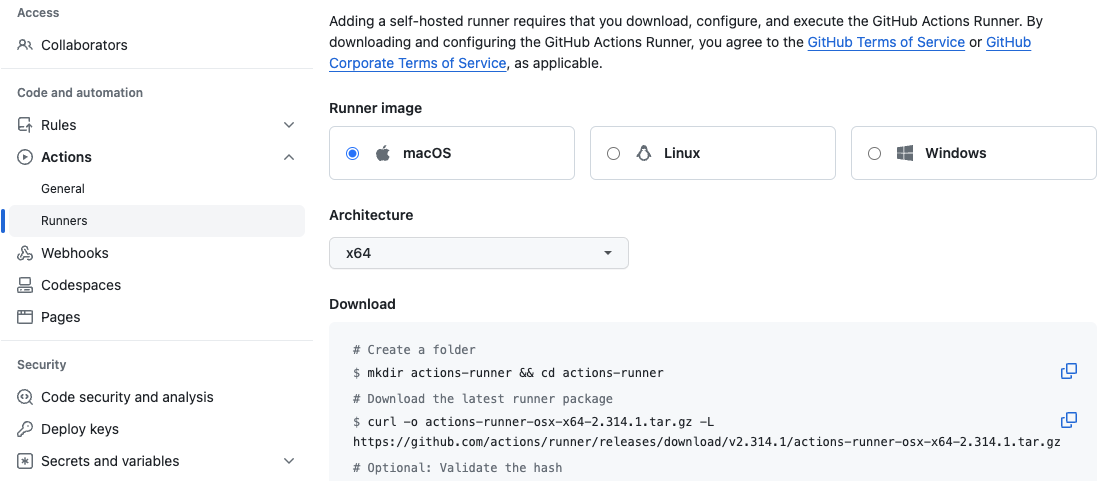Click the Linux label text
1113x481 pixels.
pos(682,153)
